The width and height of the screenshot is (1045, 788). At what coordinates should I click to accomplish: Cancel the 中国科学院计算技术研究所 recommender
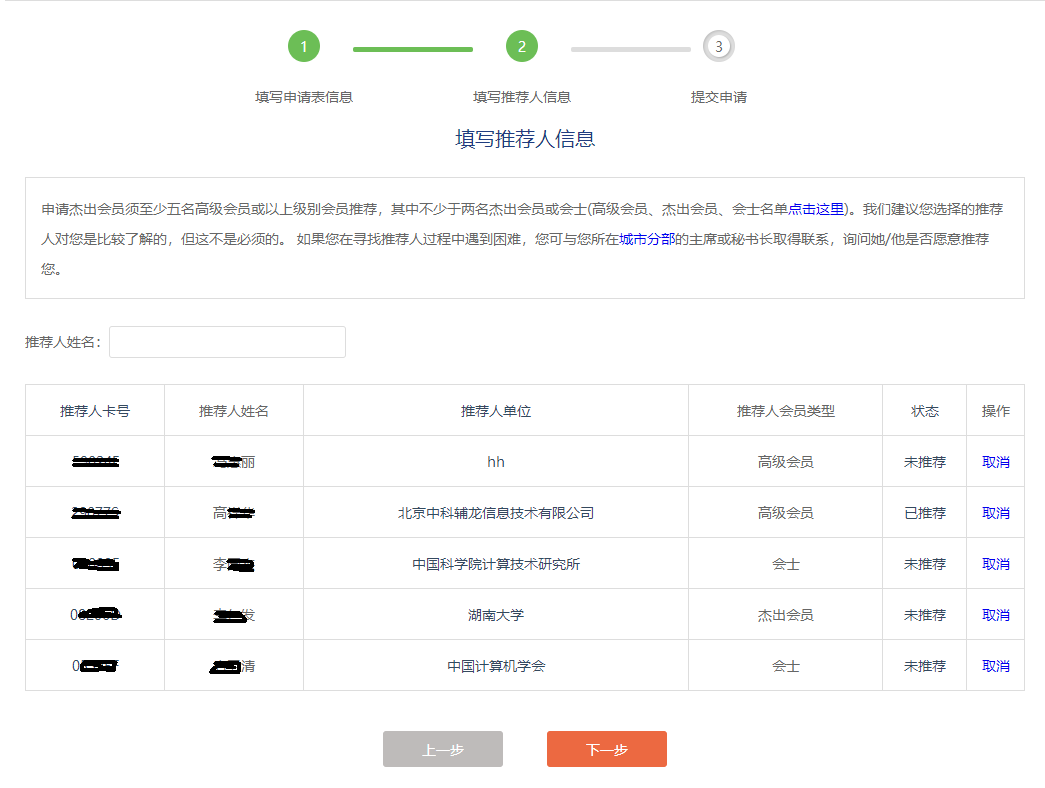[x=995, y=564]
